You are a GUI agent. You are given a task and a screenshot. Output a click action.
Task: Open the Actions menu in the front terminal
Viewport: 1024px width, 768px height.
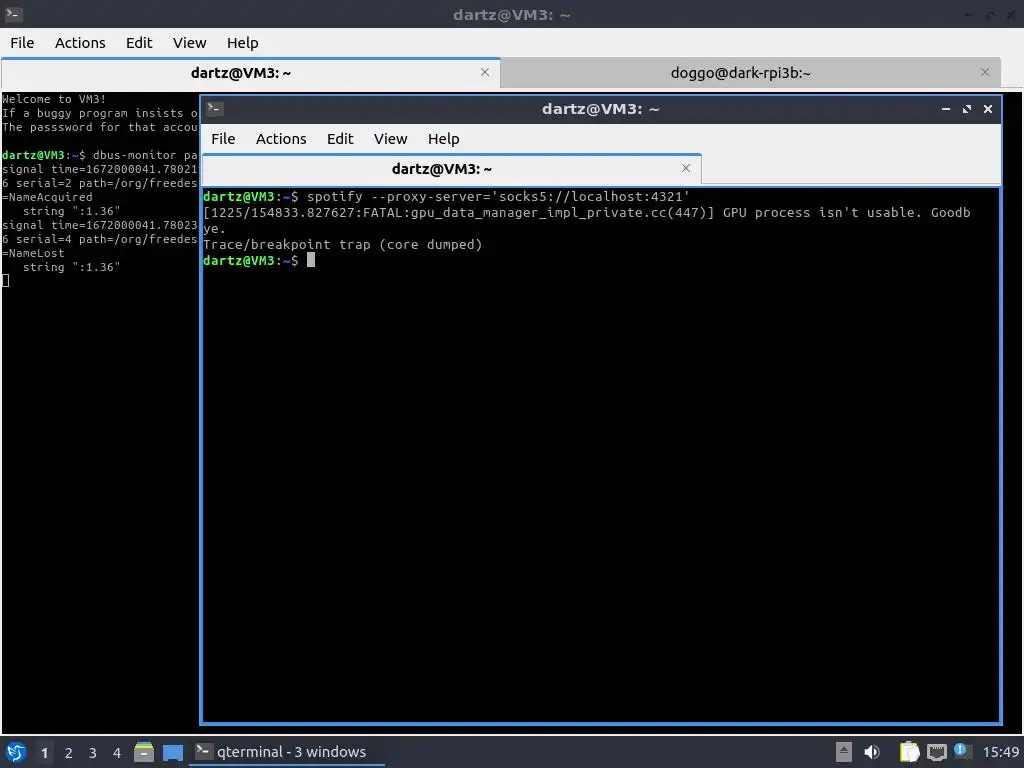[281, 139]
